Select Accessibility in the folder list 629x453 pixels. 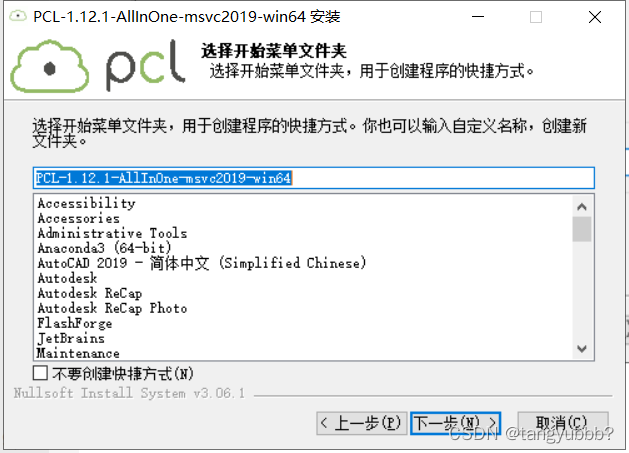87,203
